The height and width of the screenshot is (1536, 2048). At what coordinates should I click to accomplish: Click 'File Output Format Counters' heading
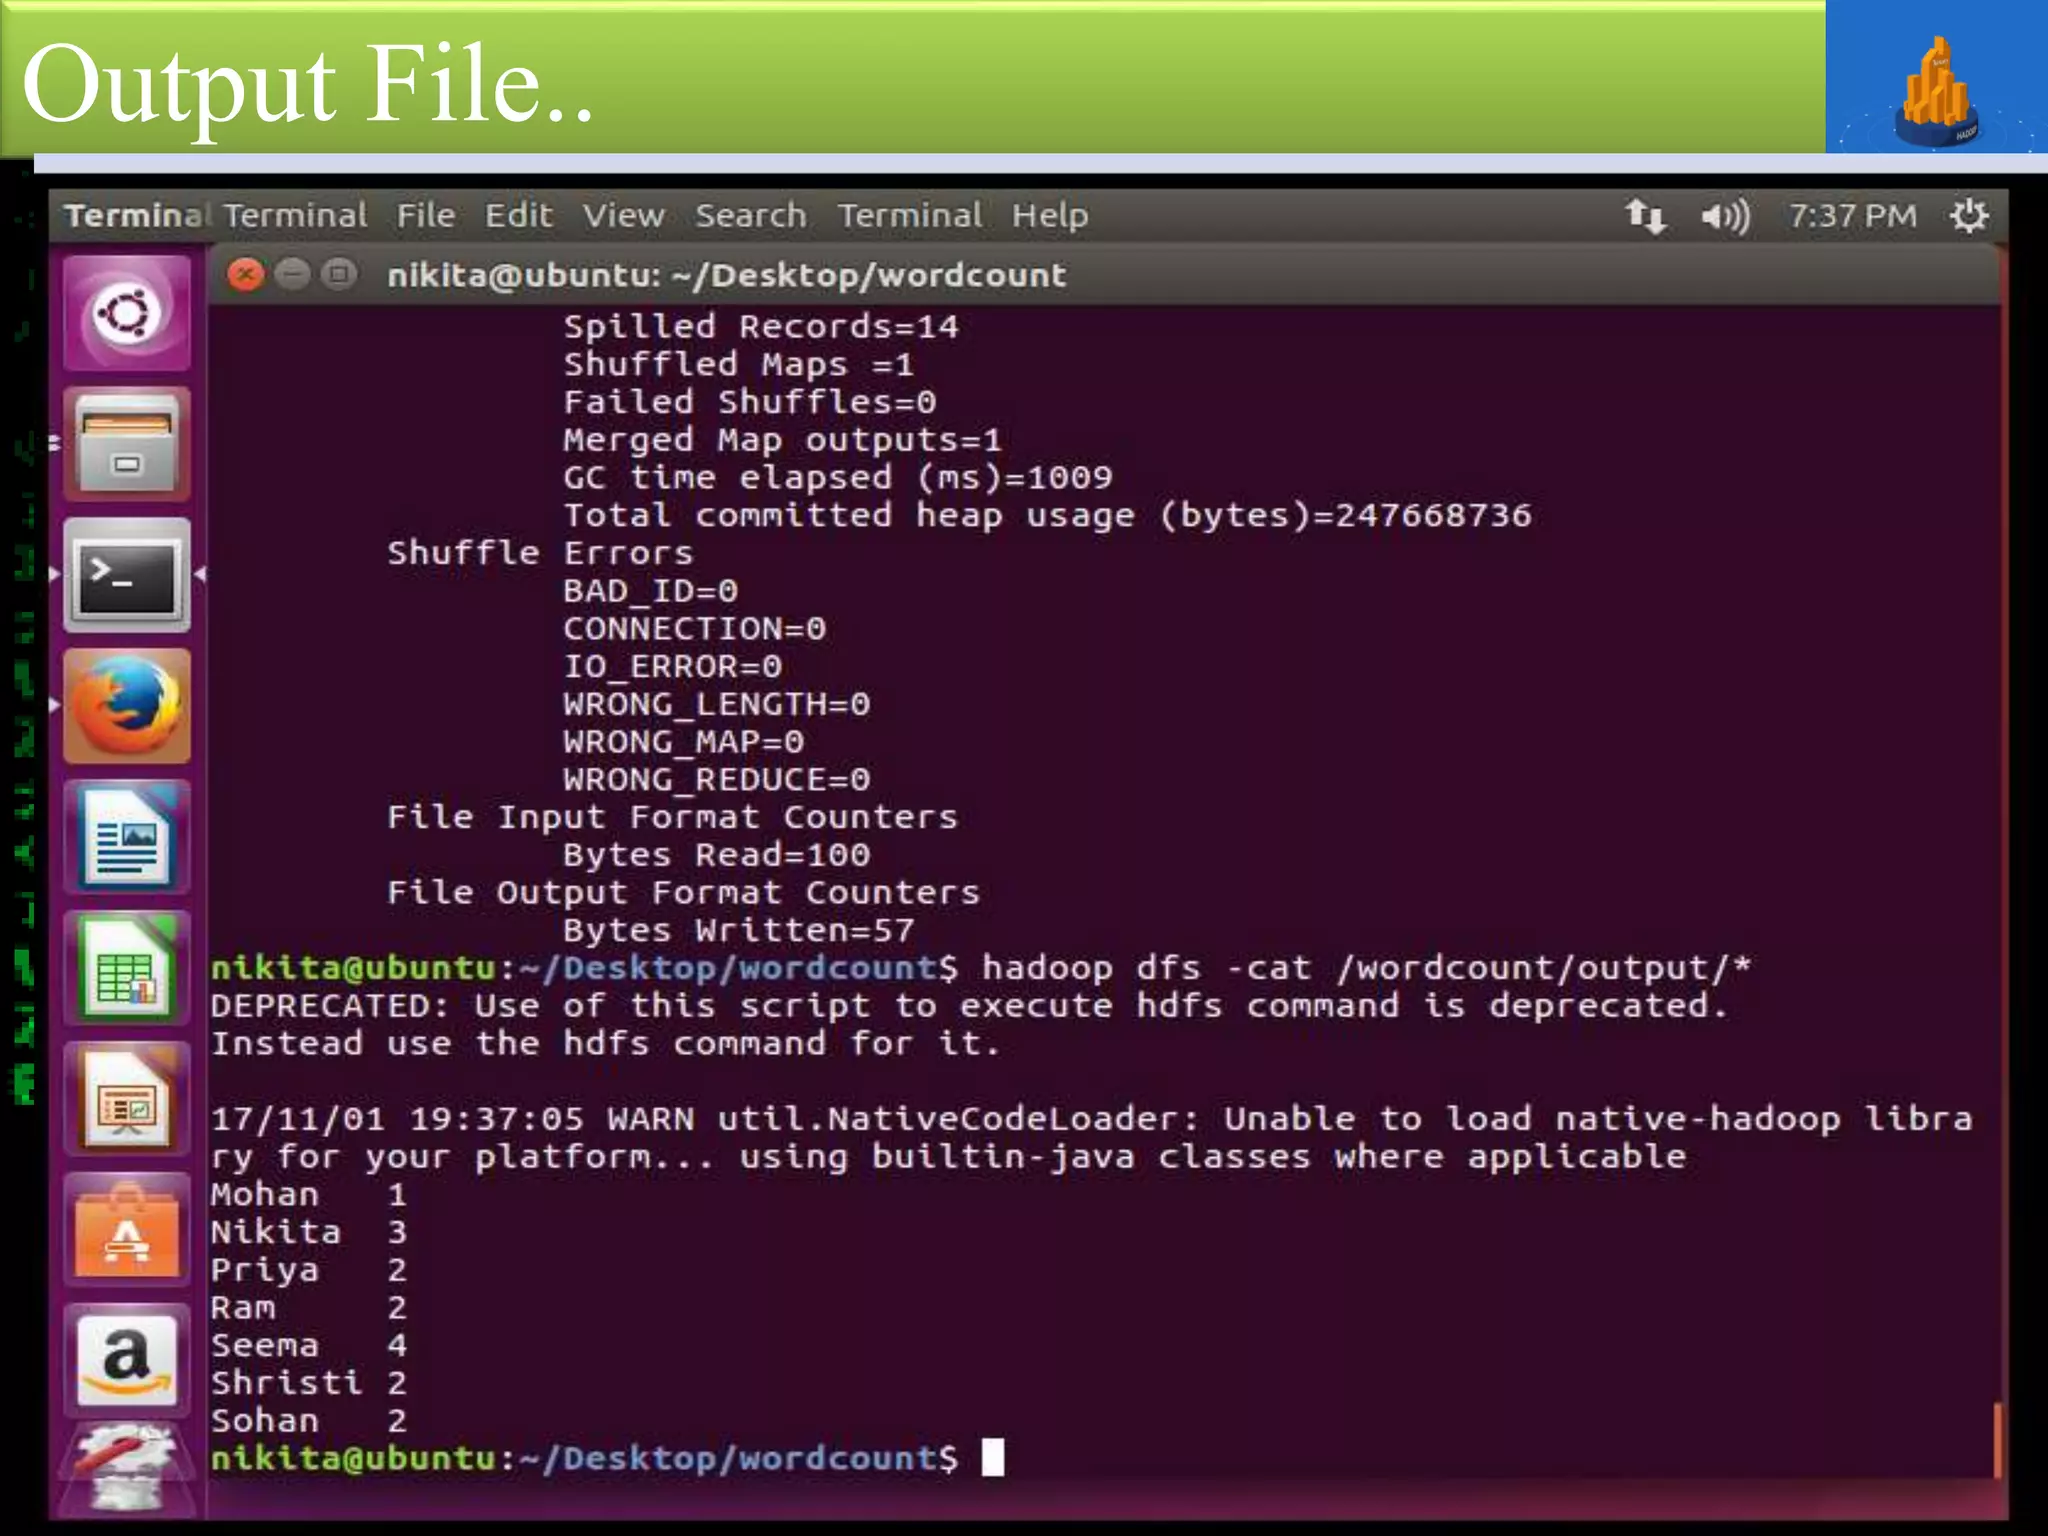[x=683, y=893]
